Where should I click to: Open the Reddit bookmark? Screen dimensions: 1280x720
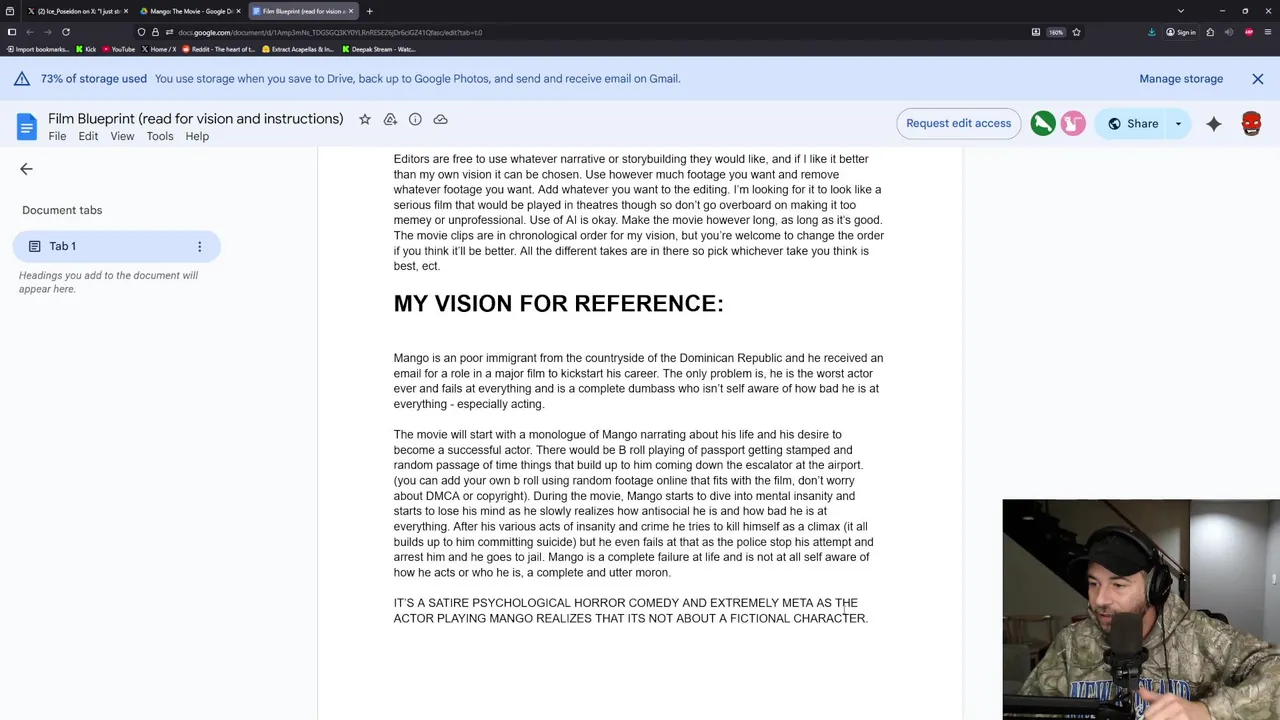(219, 49)
